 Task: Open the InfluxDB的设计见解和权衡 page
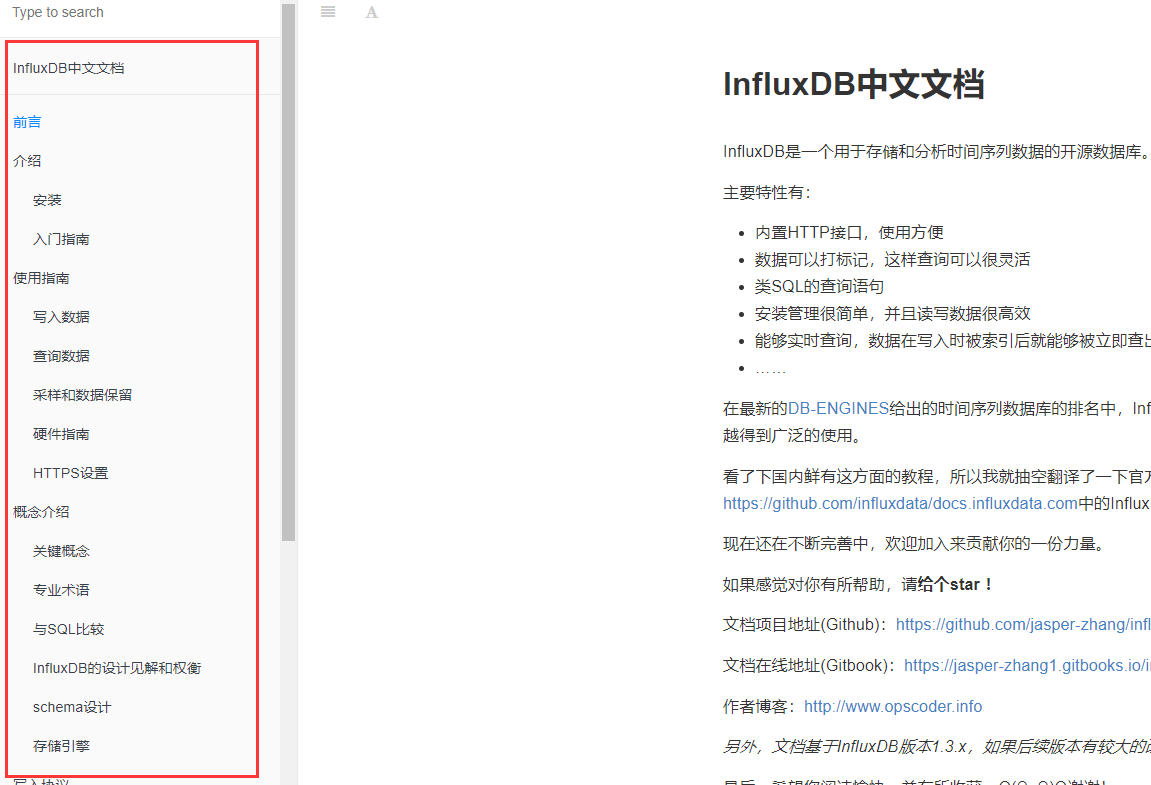(x=117, y=668)
